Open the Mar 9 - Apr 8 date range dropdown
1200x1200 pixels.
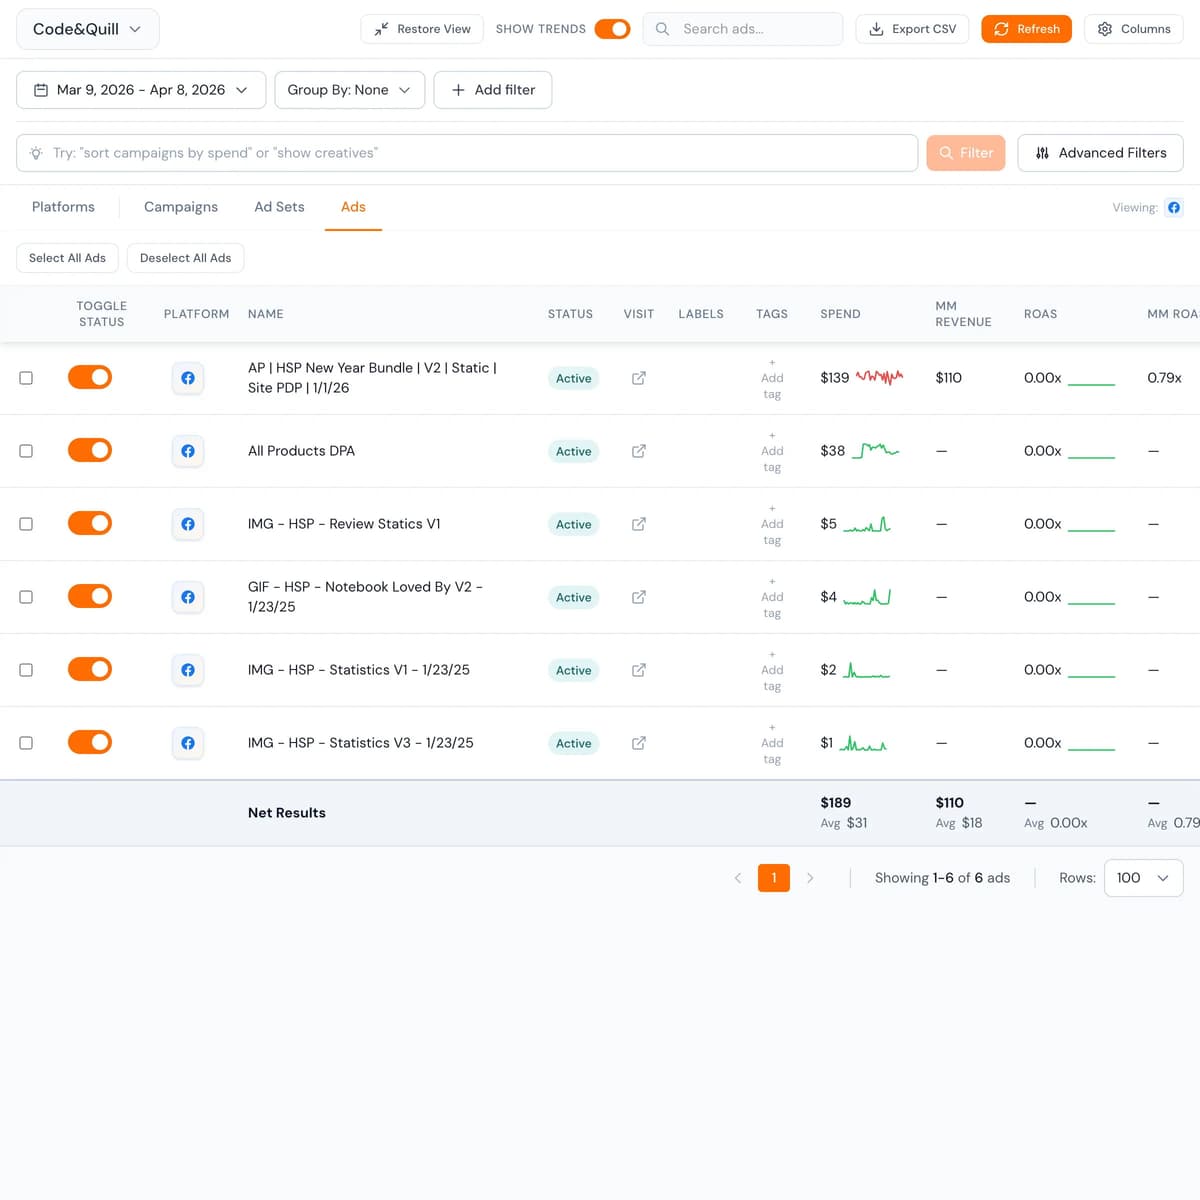[x=140, y=89]
